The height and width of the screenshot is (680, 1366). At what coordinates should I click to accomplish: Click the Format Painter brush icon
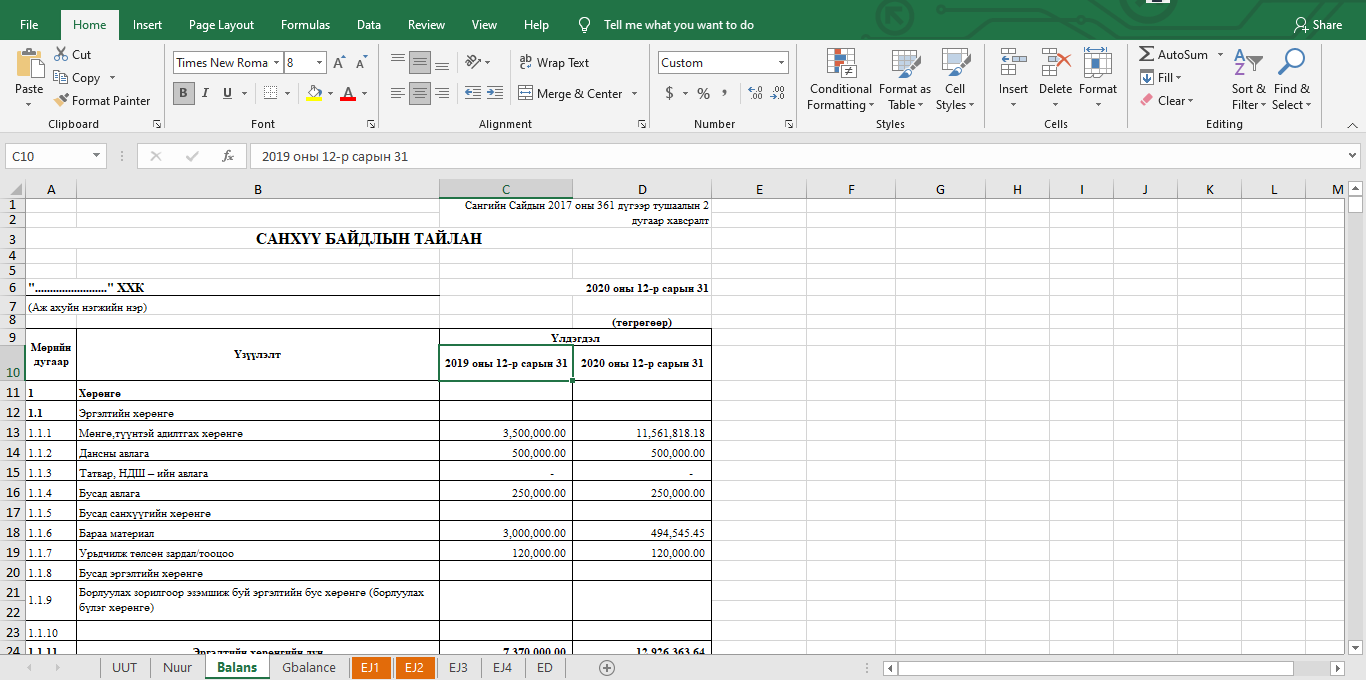[61, 101]
